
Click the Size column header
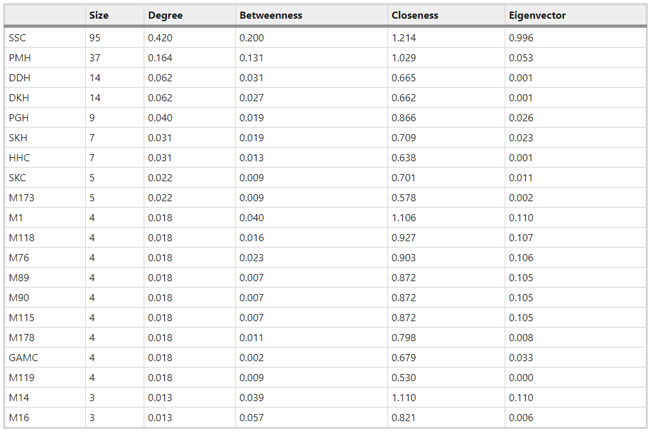(x=99, y=15)
